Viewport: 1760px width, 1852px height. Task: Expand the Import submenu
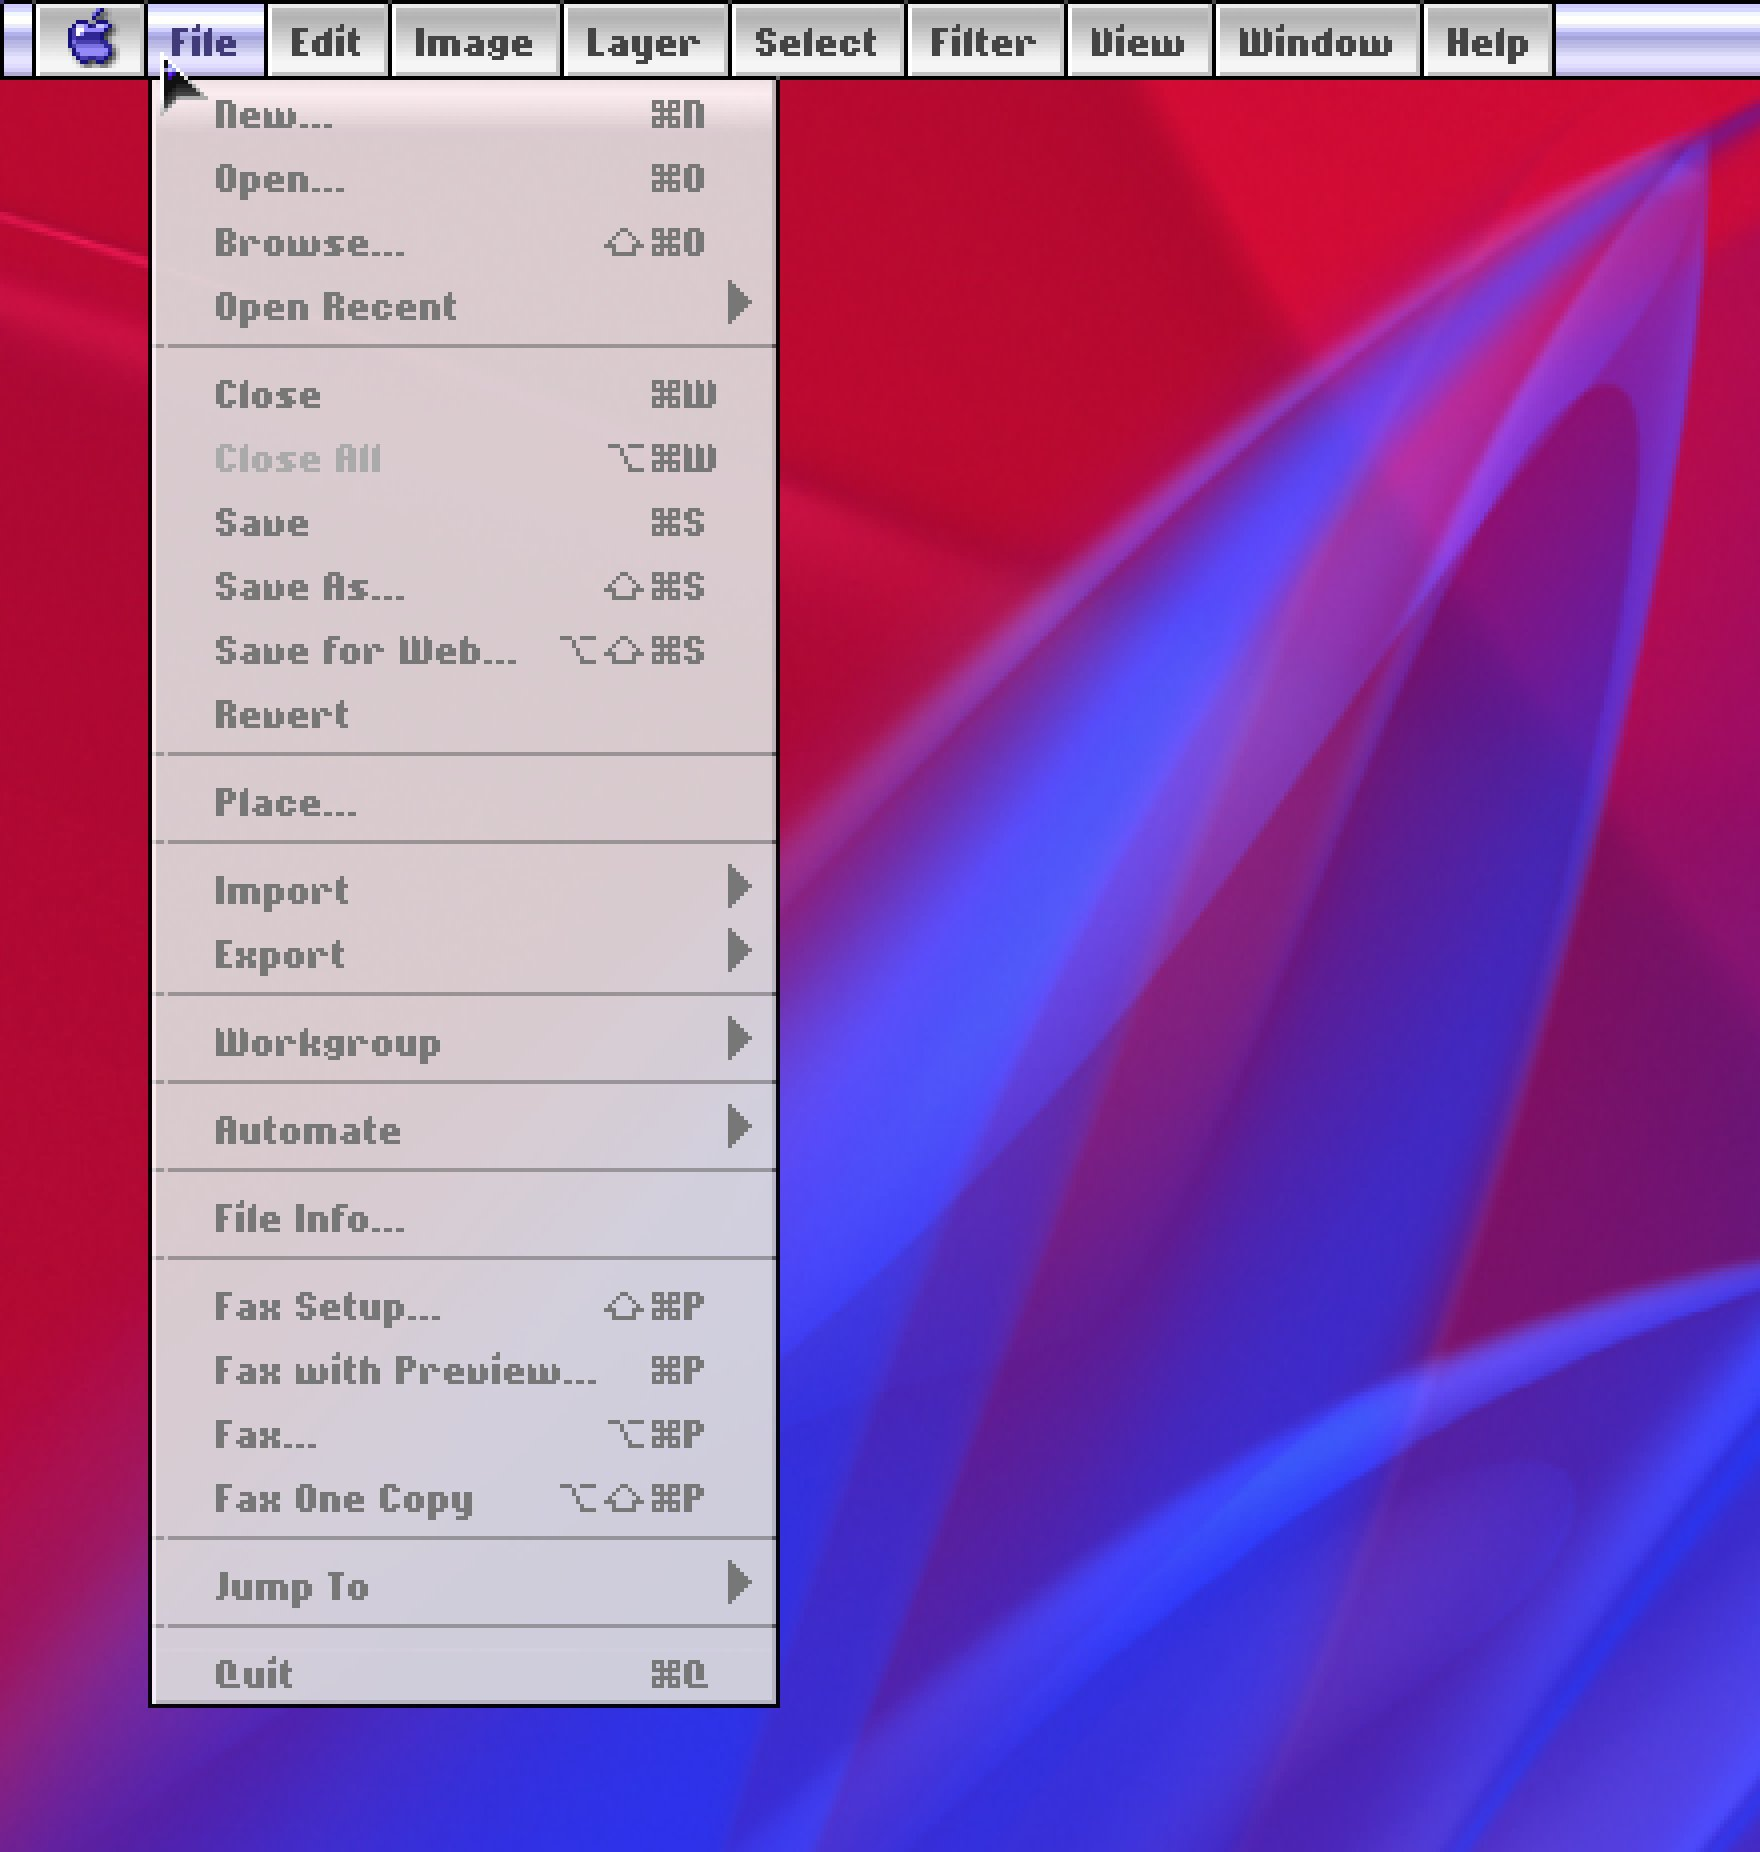[465, 890]
